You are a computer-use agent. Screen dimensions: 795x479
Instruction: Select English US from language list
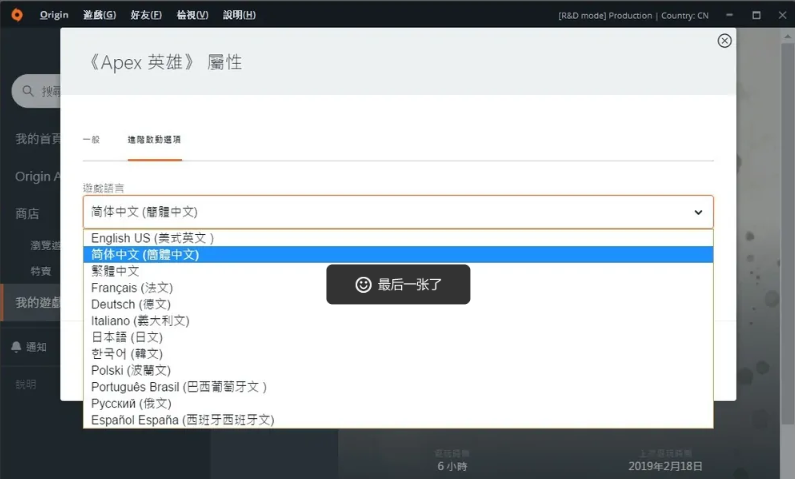(152, 238)
